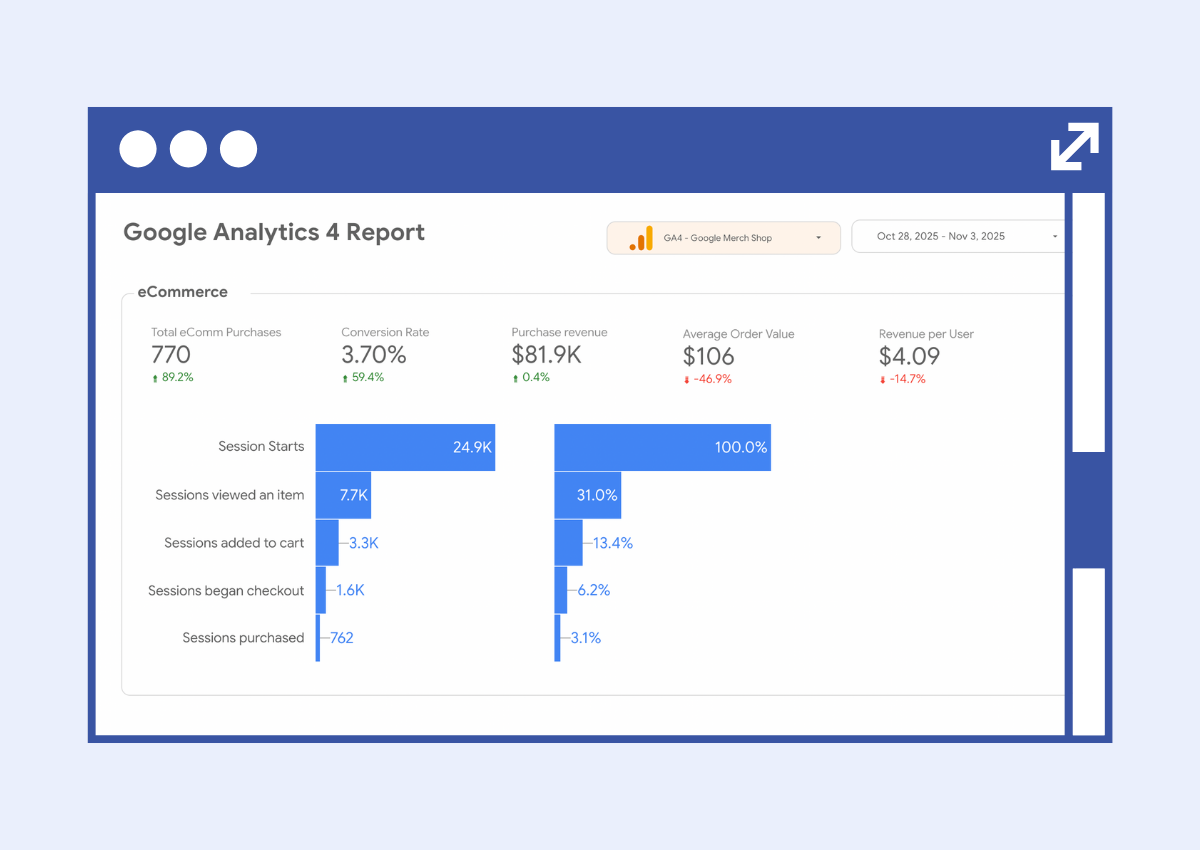The image size is (1200, 850).
Task: Open the GA4 - Google Merch Shop selector
Action: coord(723,238)
